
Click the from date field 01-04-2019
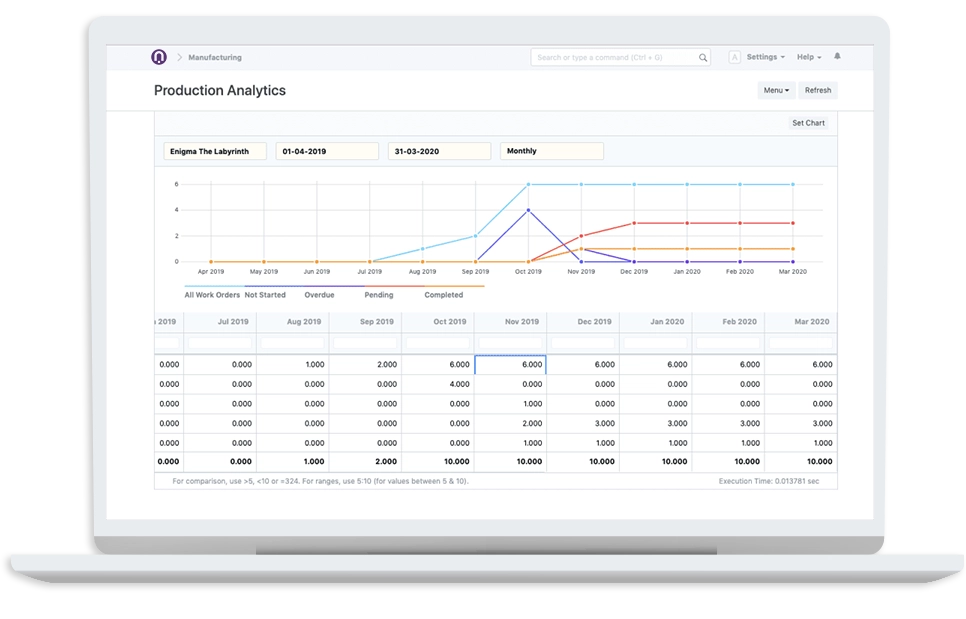pos(327,151)
